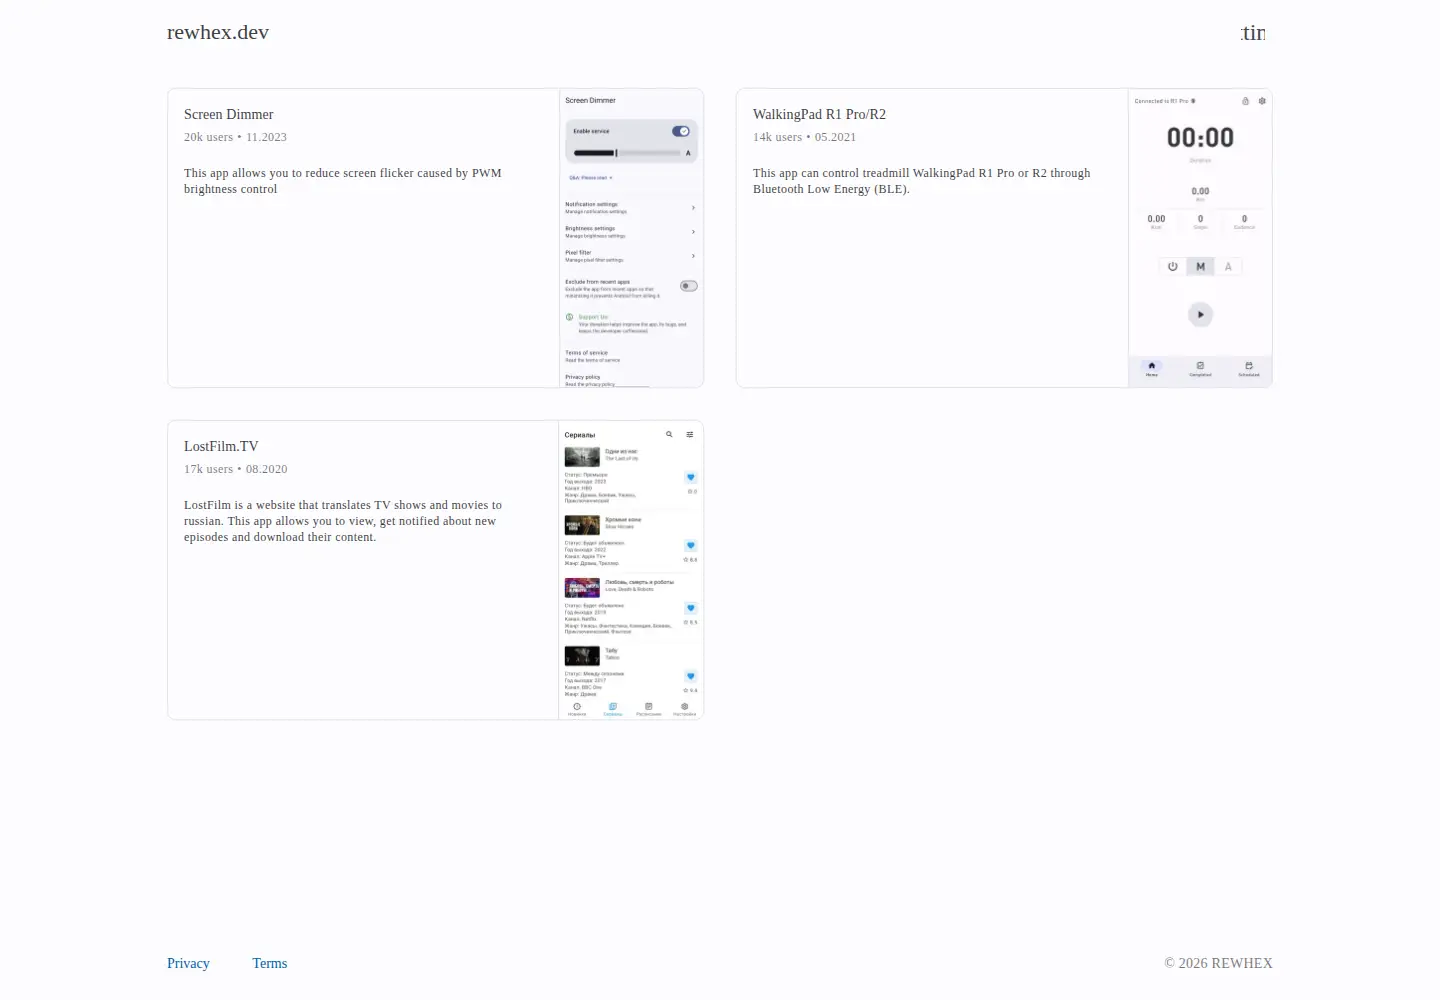Open the settings gear in WalkingPad preview
Image resolution: width=1440 pixels, height=1000 pixels.
(1262, 101)
